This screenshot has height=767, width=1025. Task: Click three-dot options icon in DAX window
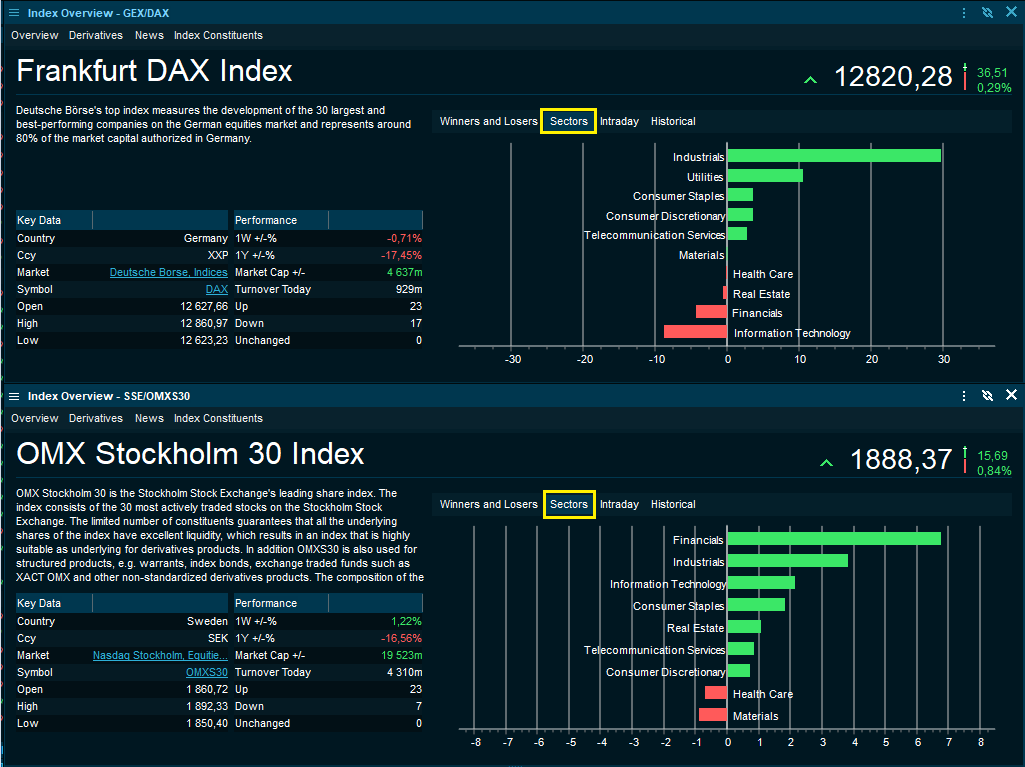(x=964, y=13)
